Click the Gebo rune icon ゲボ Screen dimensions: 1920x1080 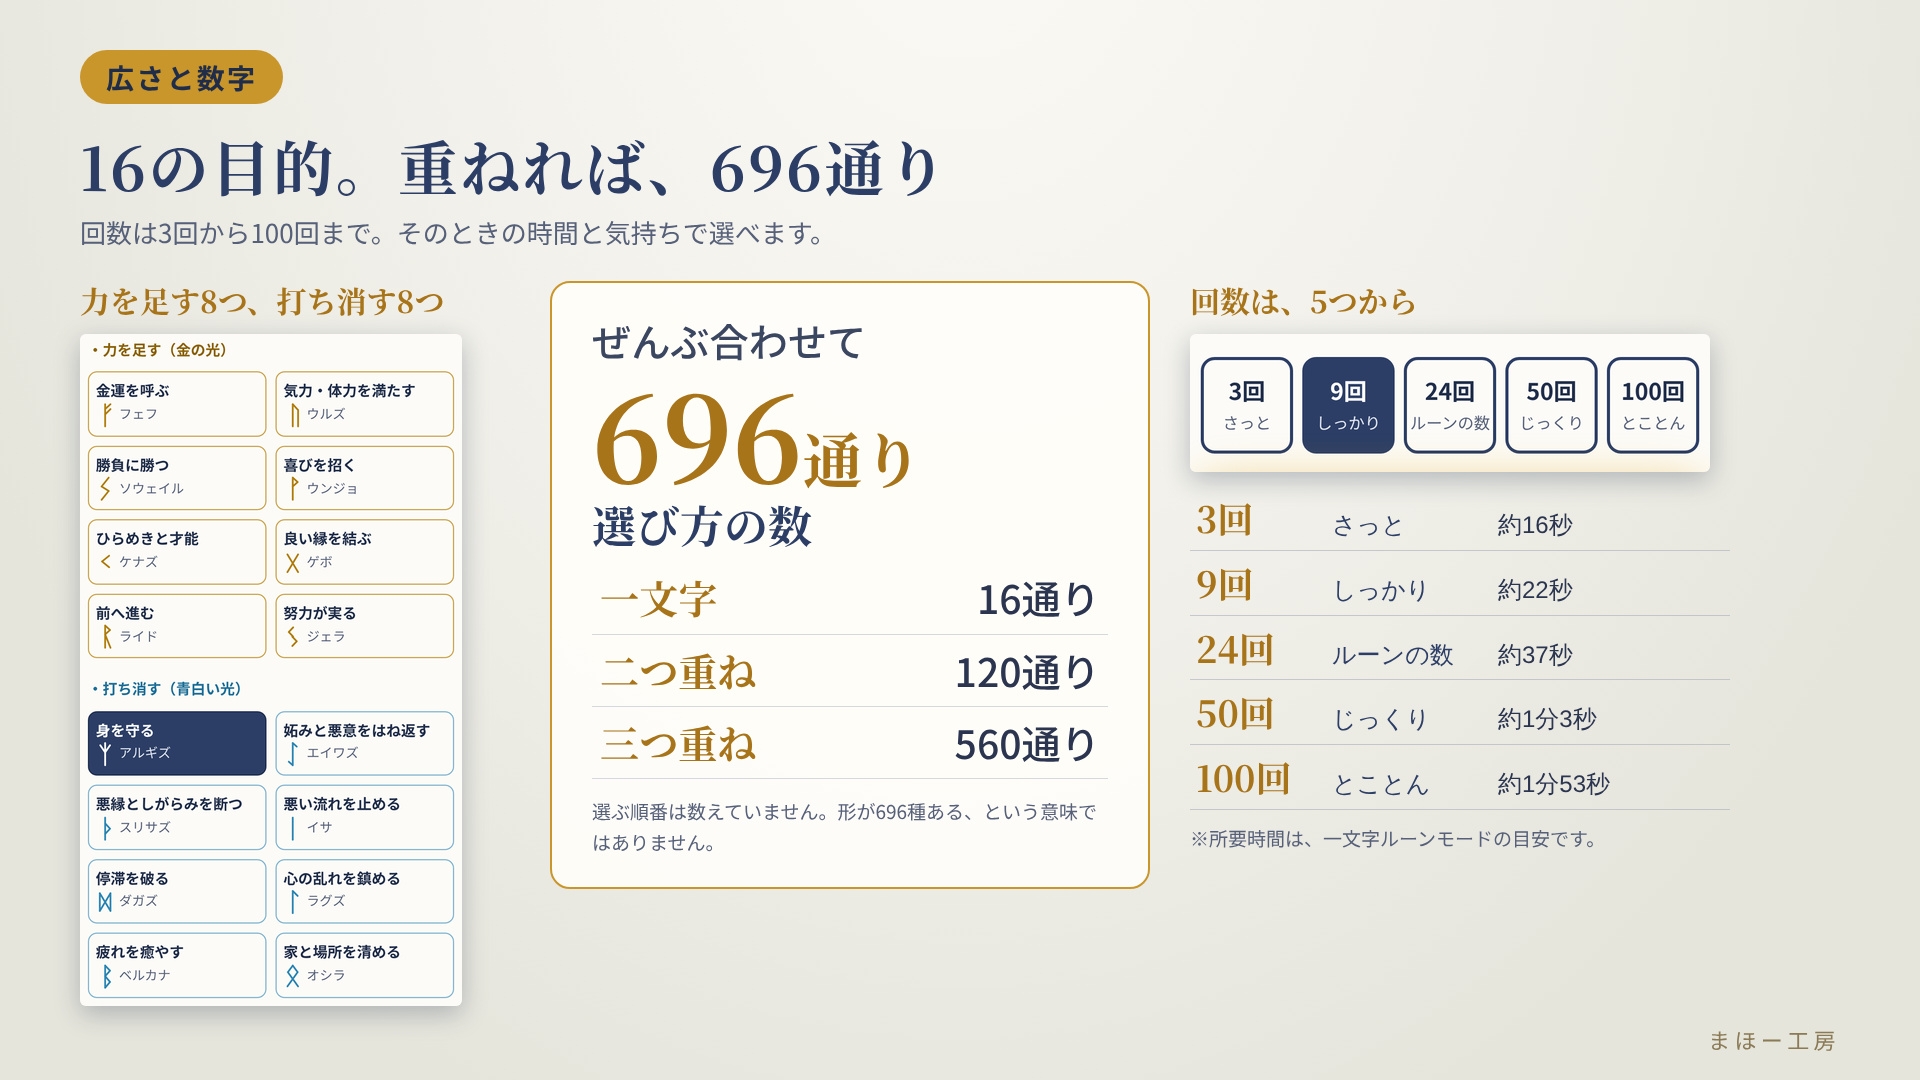[293, 562]
